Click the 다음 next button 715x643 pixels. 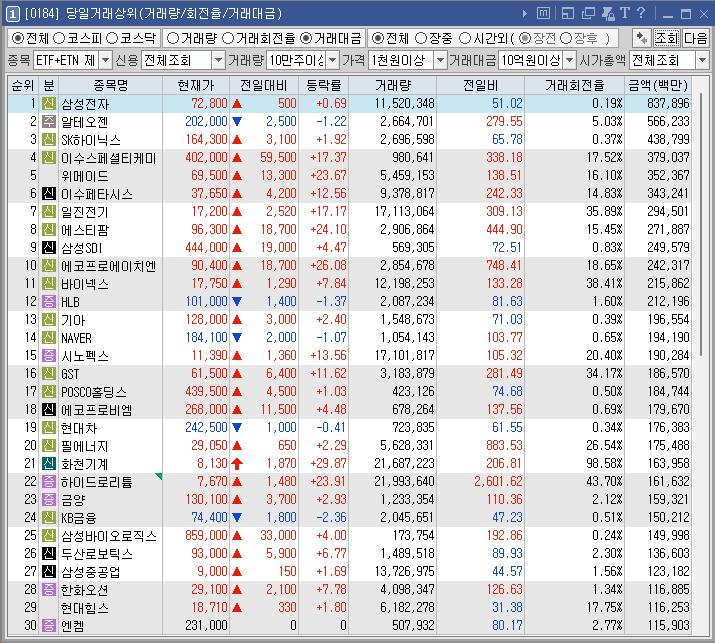695,38
